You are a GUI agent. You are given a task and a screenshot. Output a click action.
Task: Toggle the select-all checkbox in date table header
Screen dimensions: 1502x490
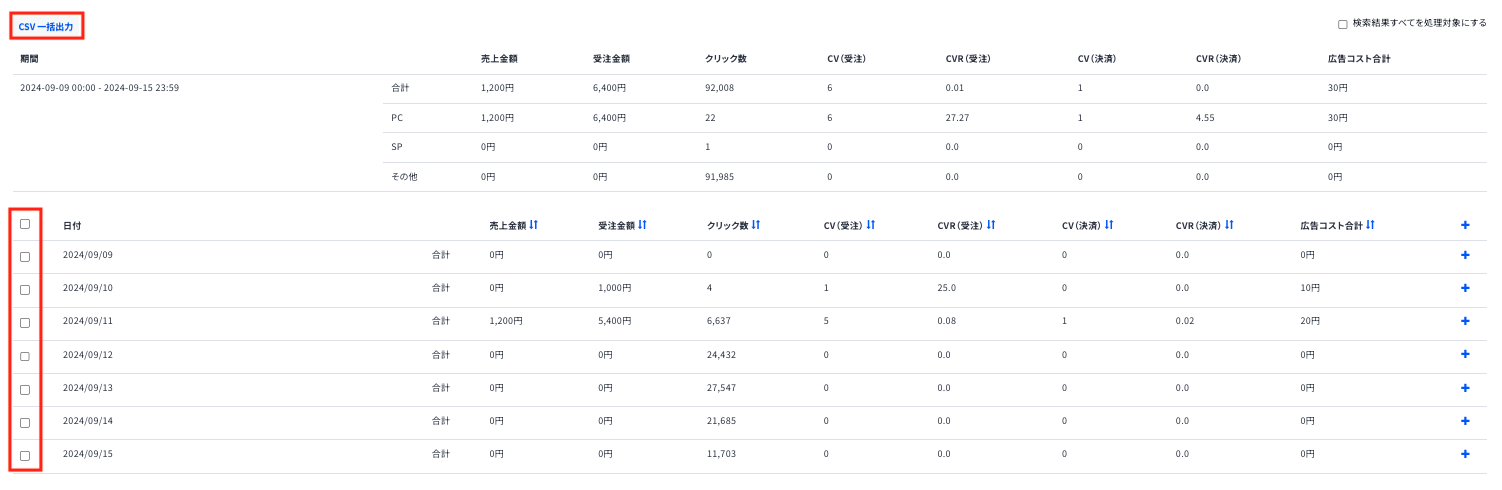25,224
